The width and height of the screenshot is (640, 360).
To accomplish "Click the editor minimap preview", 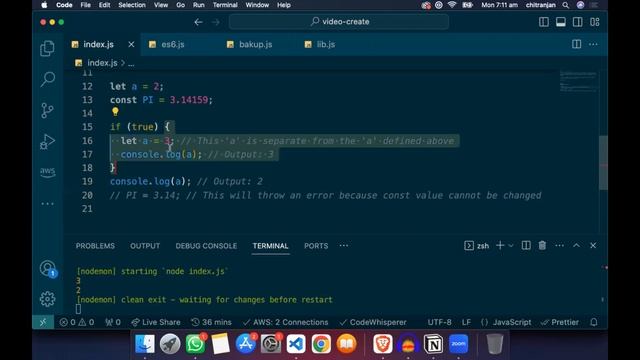I will (578, 82).
